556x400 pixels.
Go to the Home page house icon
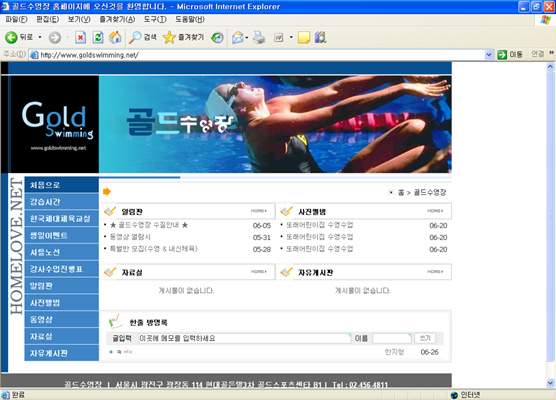(115, 37)
